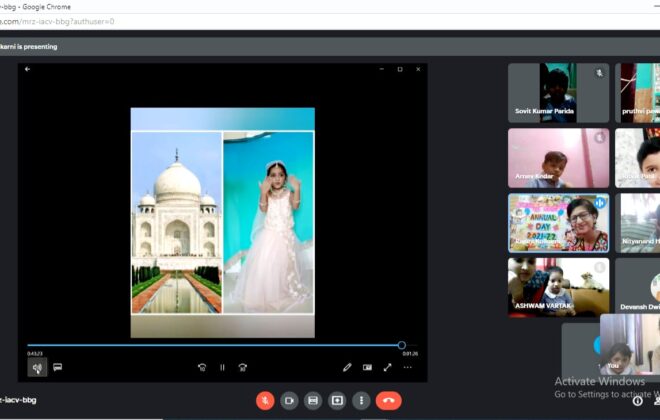Pause the playing video

point(222,367)
